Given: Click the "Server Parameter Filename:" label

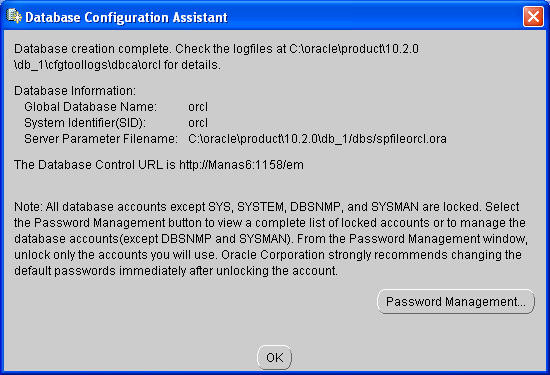Looking at the screenshot, I should click(101, 139).
